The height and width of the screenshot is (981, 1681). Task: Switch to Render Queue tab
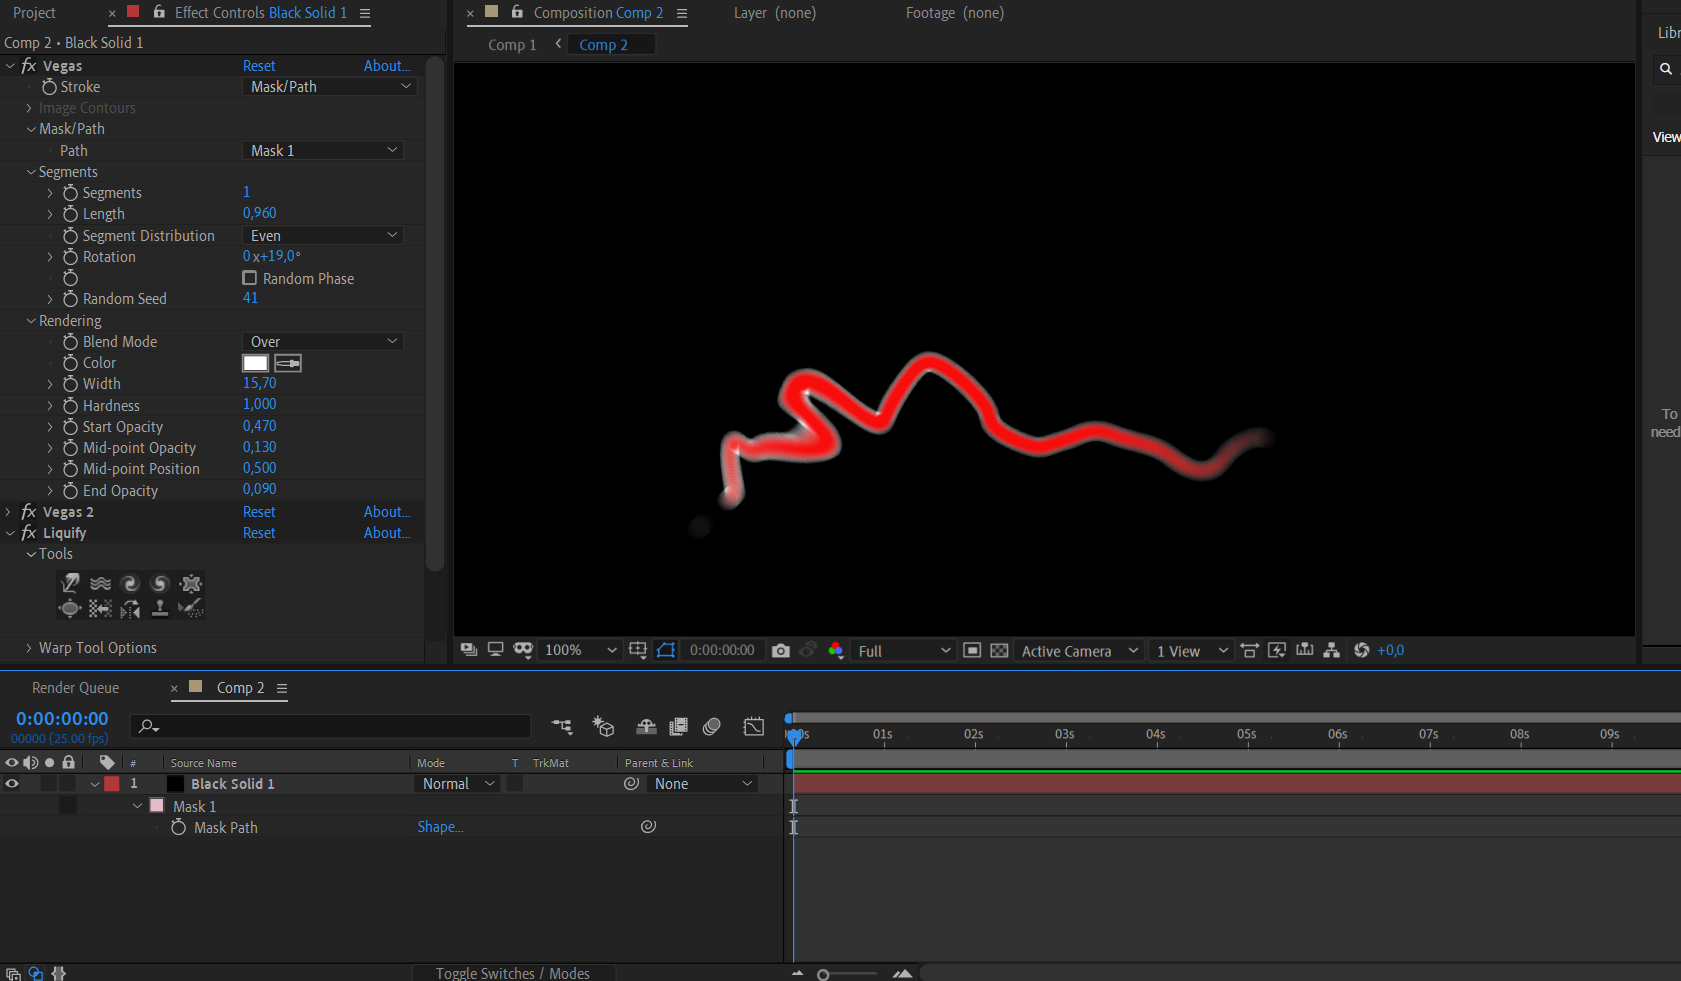click(x=75, y=688)
